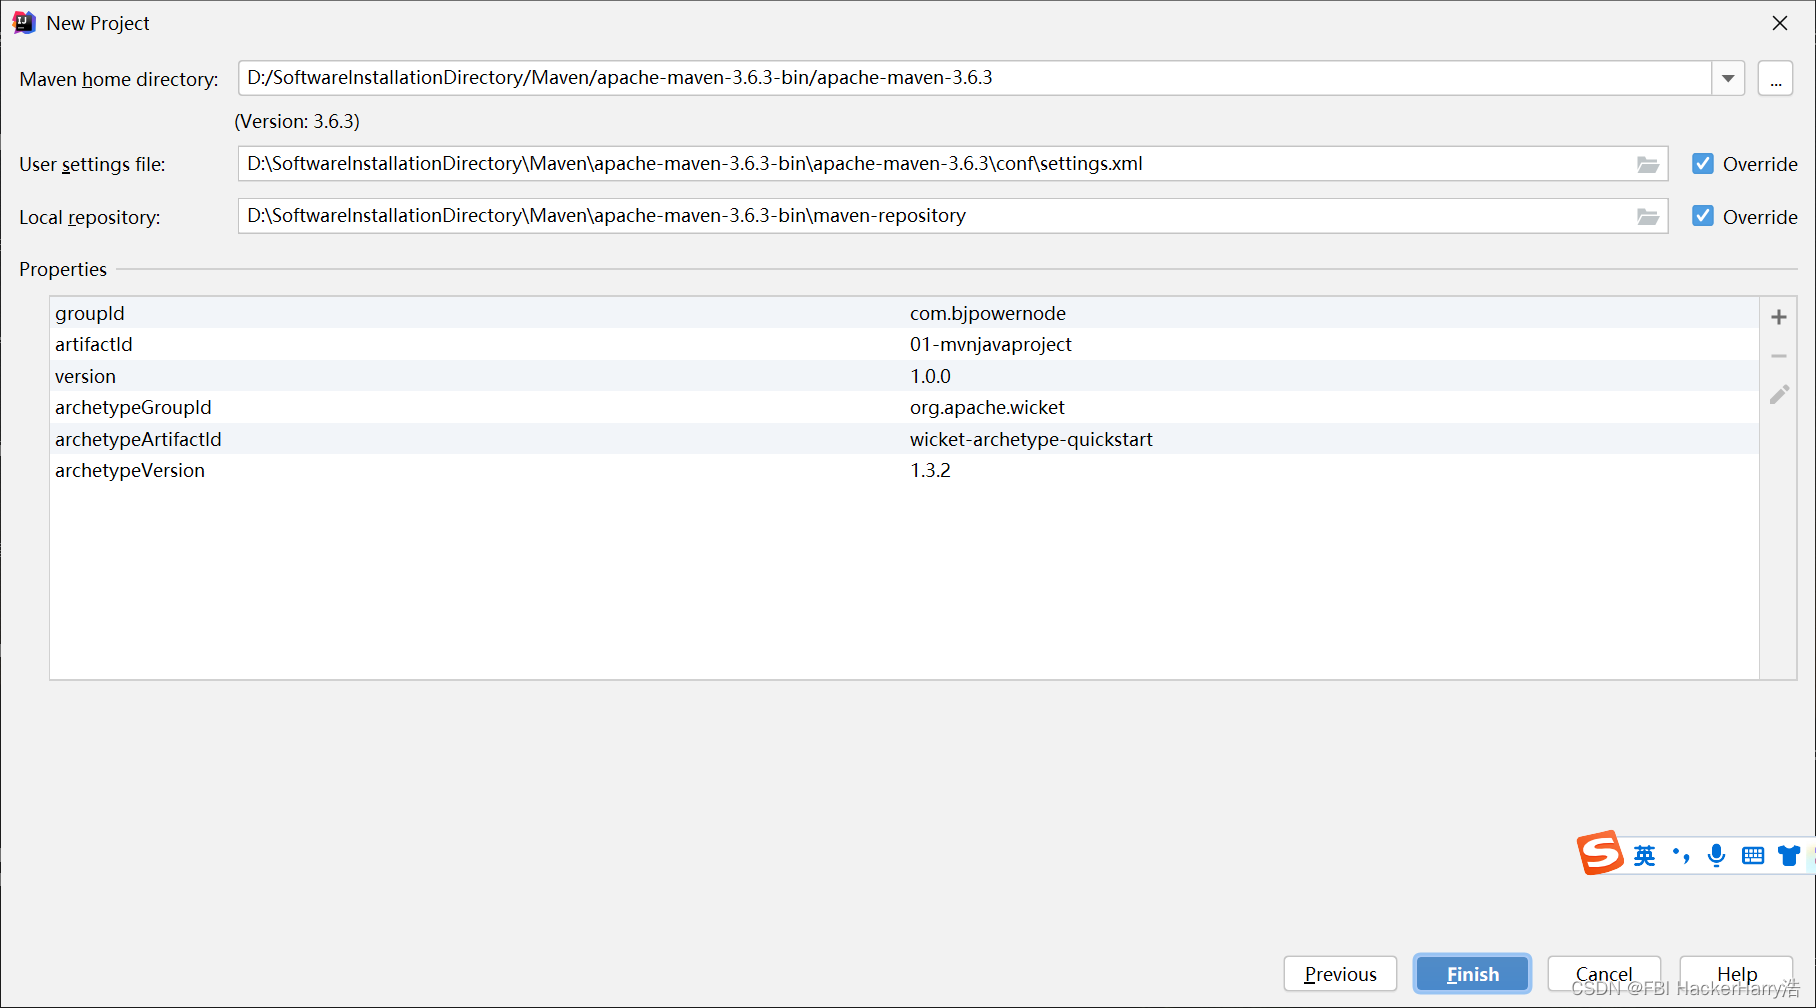This screenshot has width=1816, height=1008.
Task: Browse folder for Local repository
Action: (x=1647, y=217)
